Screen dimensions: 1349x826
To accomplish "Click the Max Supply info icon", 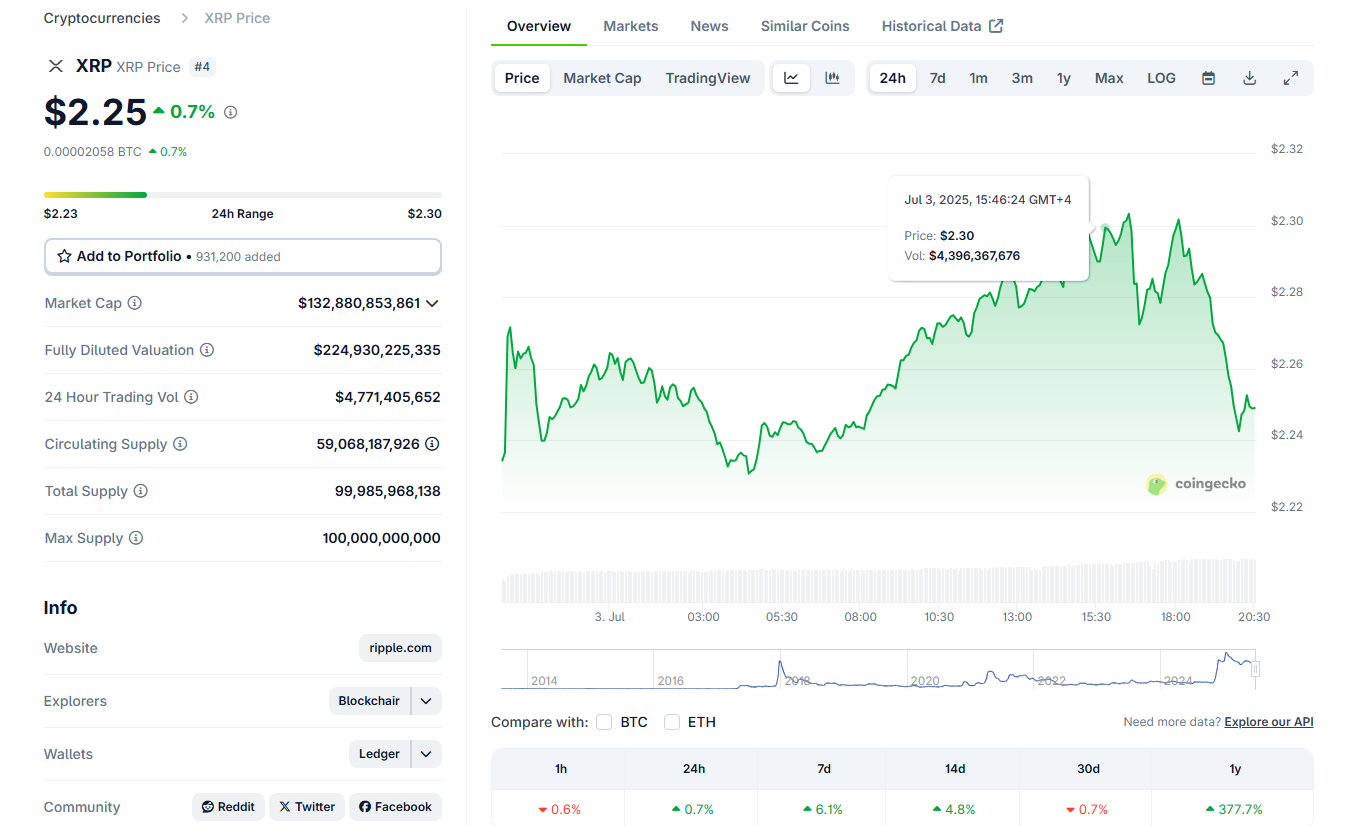I will point(136,538).
